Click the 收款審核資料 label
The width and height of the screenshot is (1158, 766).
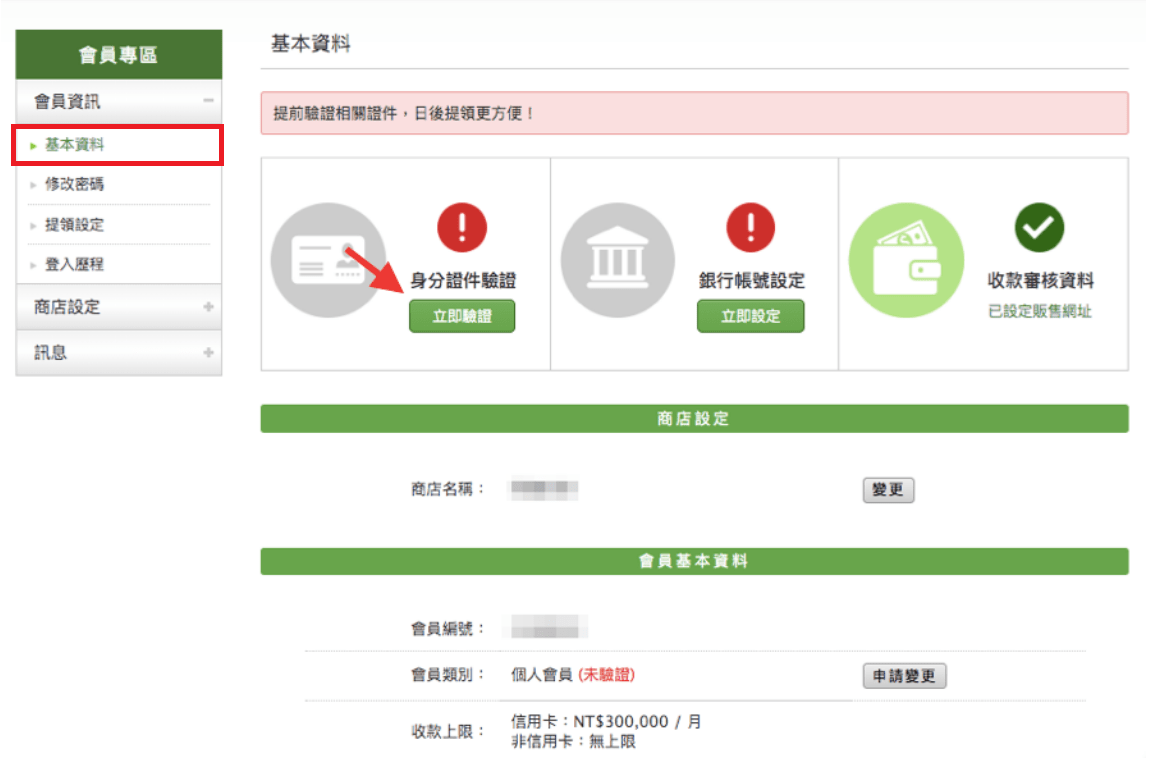click(x=1041, y=281)
